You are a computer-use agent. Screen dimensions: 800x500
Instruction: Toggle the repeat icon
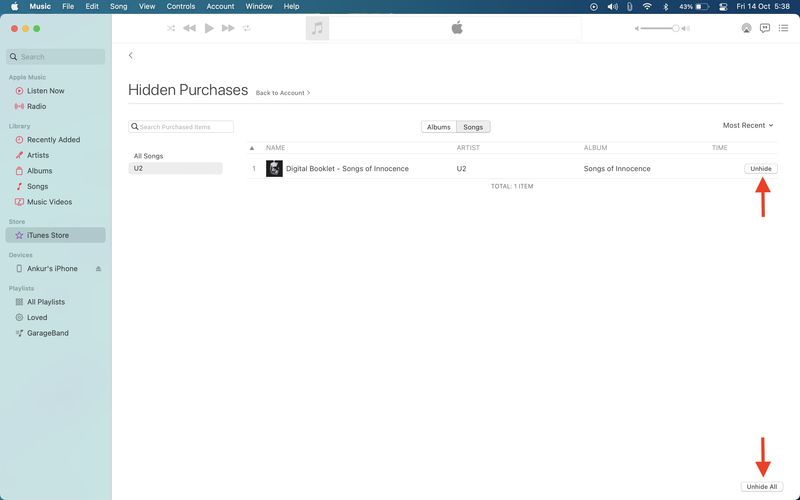pos(247,28)
